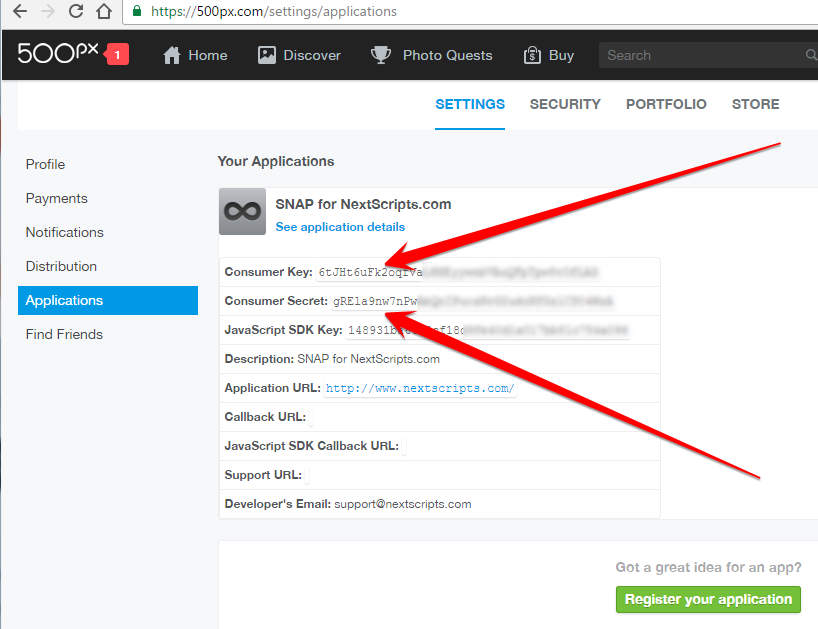
Task: Click the browser Back arrow
Action: tap(20, 11)
